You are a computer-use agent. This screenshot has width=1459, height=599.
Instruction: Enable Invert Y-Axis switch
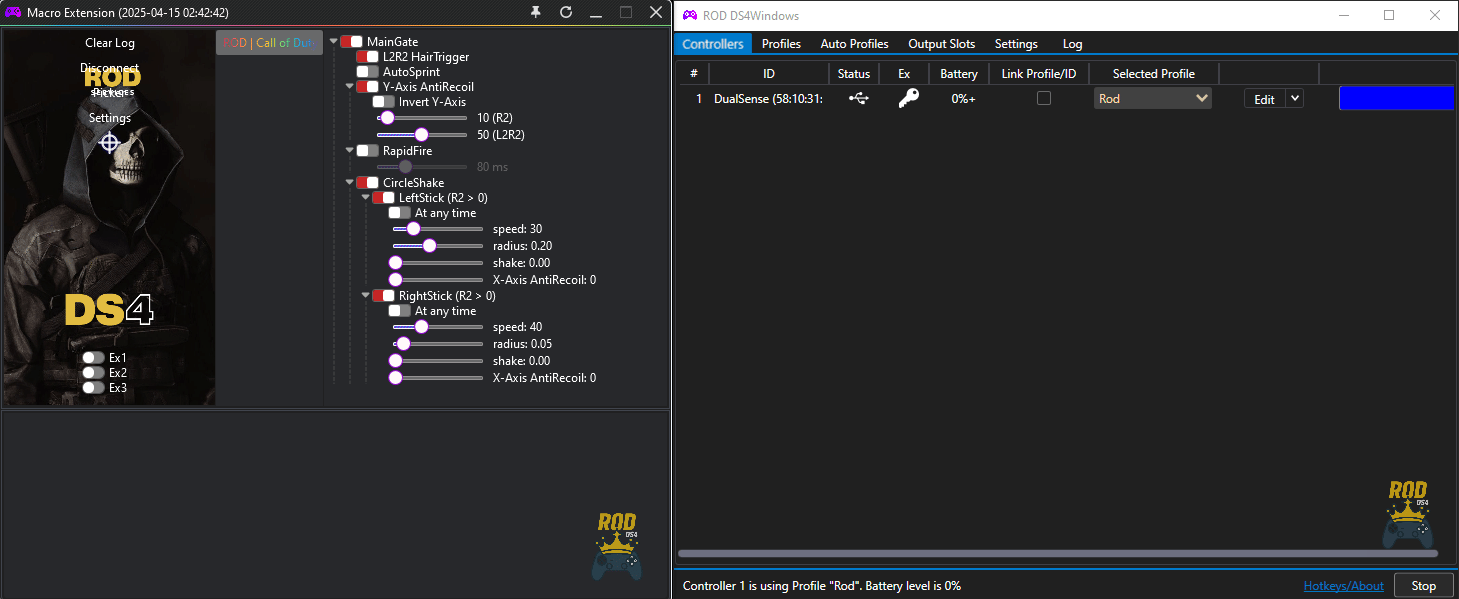(383, 102)
